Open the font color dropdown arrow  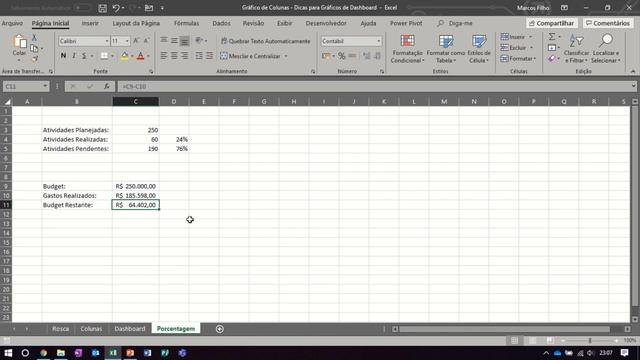coord(148,56)
